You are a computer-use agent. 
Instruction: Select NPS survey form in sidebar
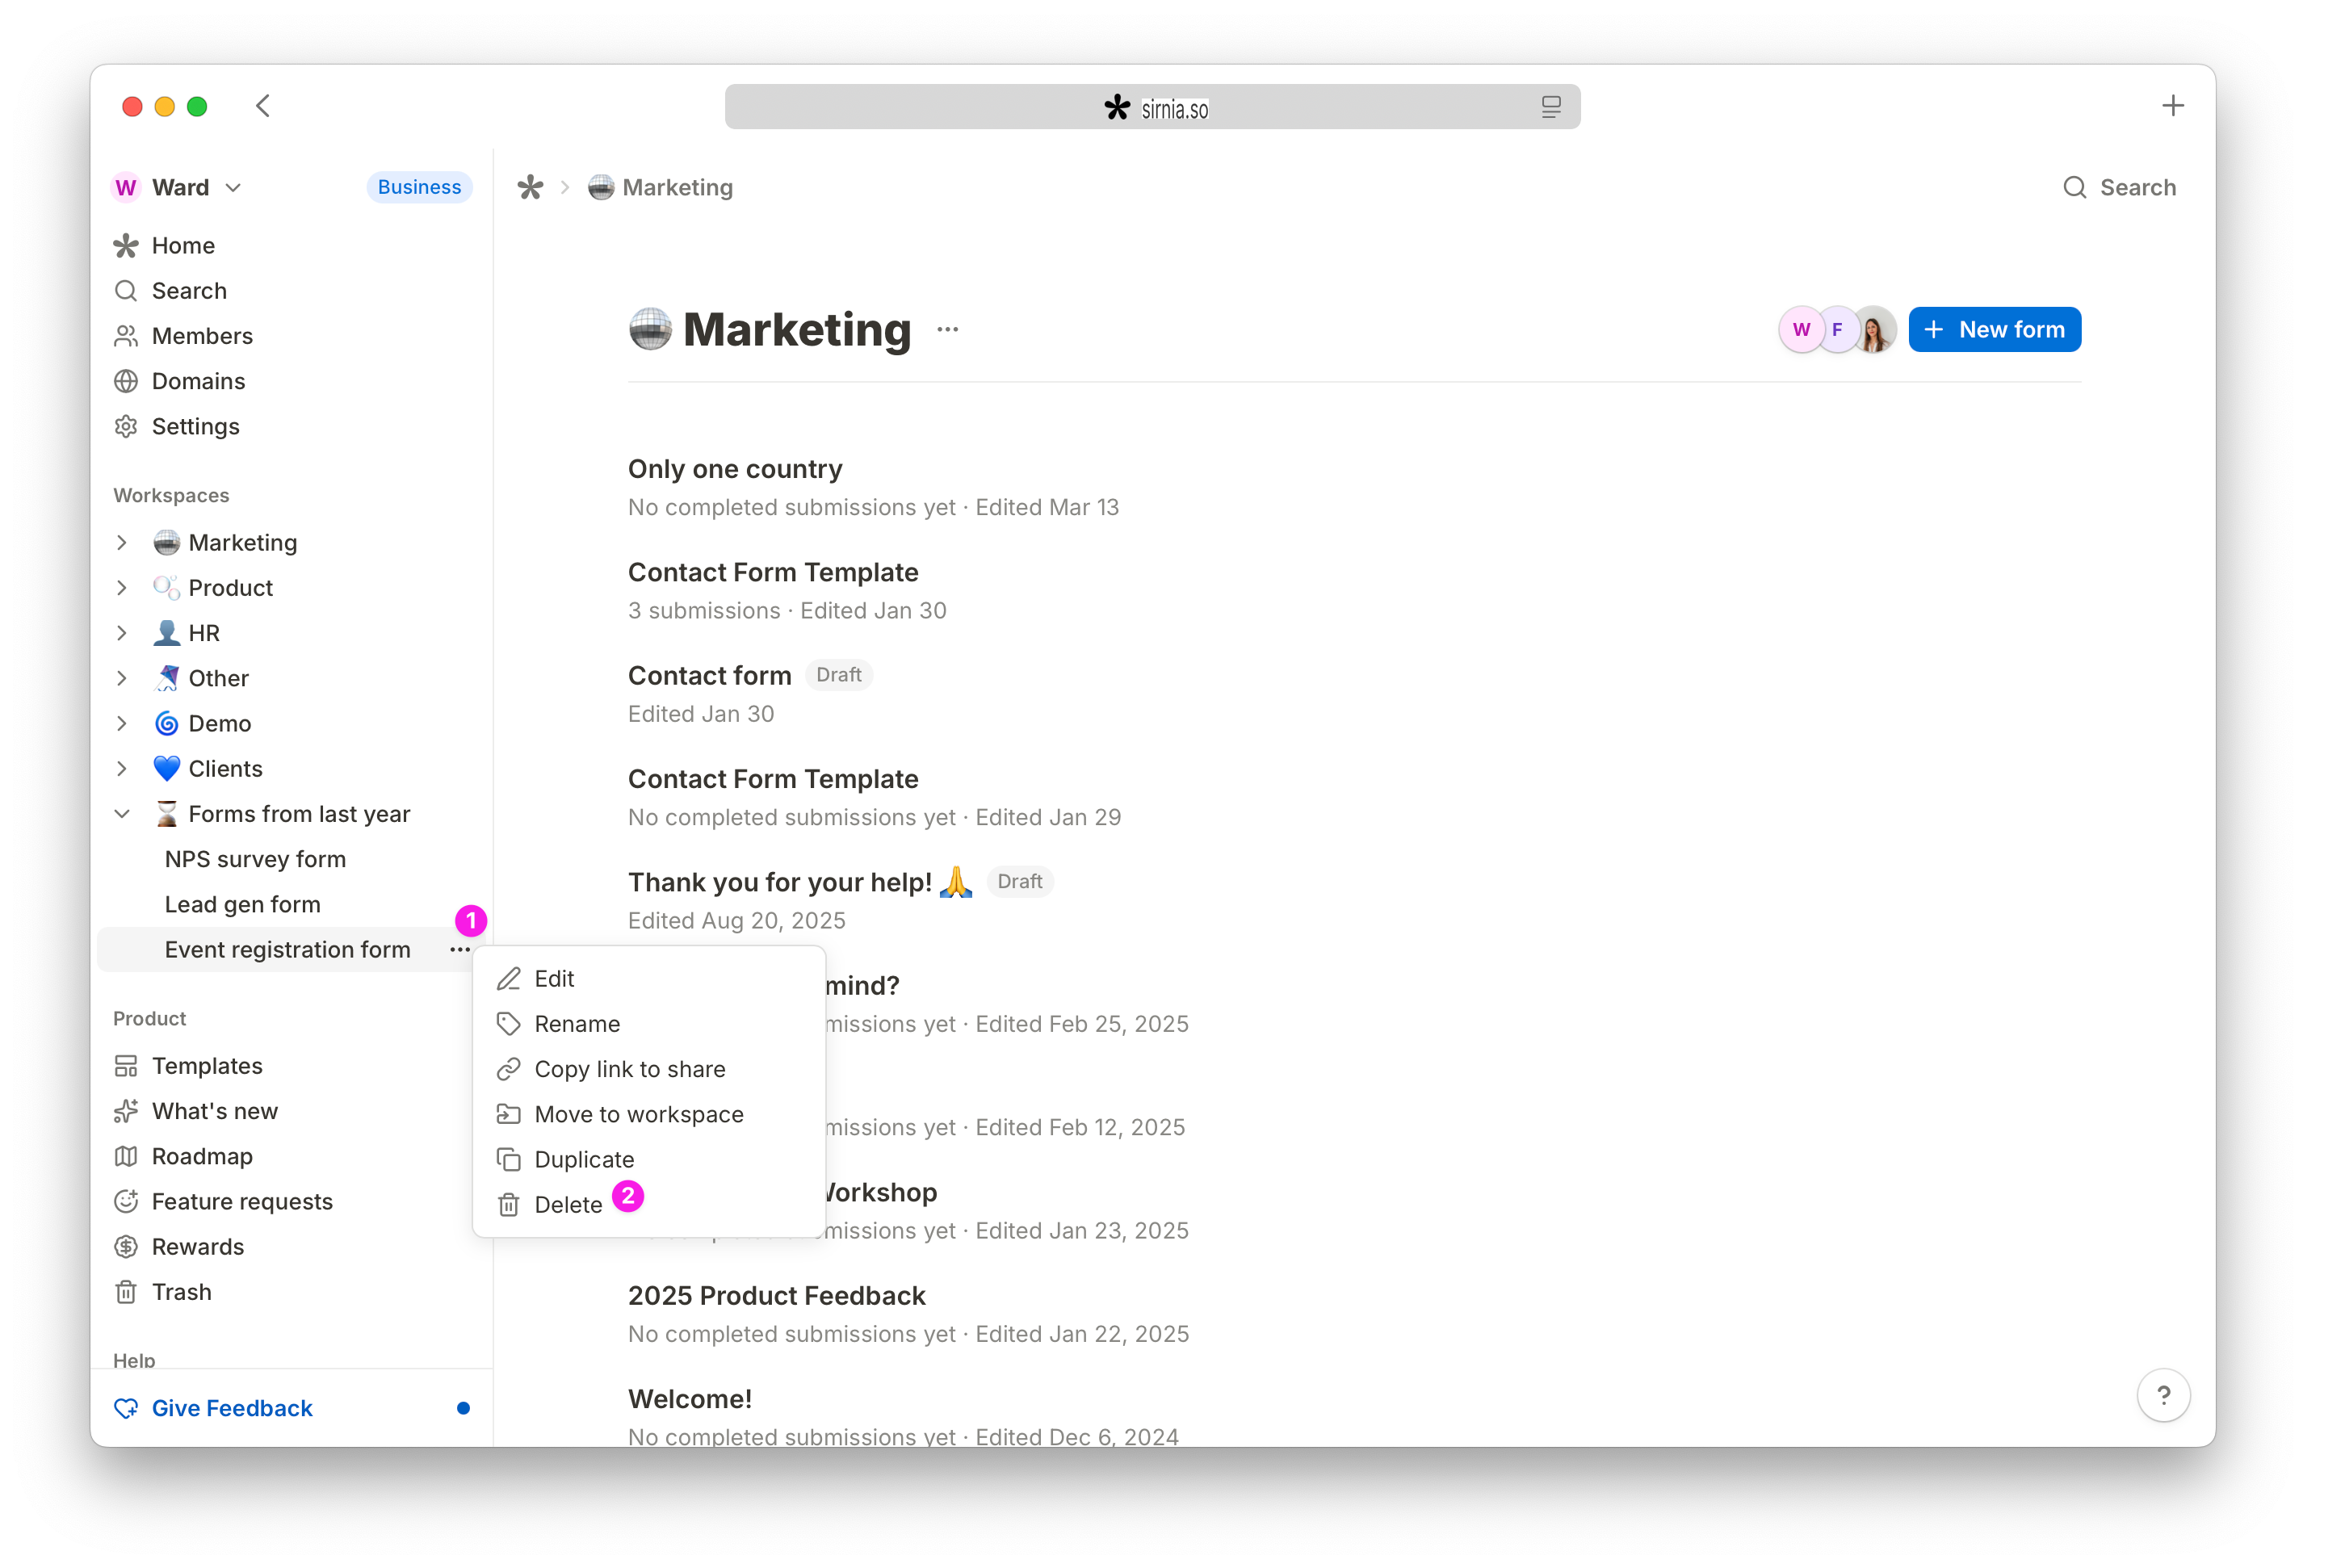pos(255,859)
